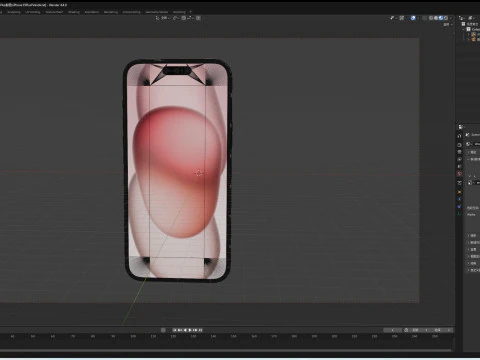Click the timeline auto-keying record button

pos(163,330)
